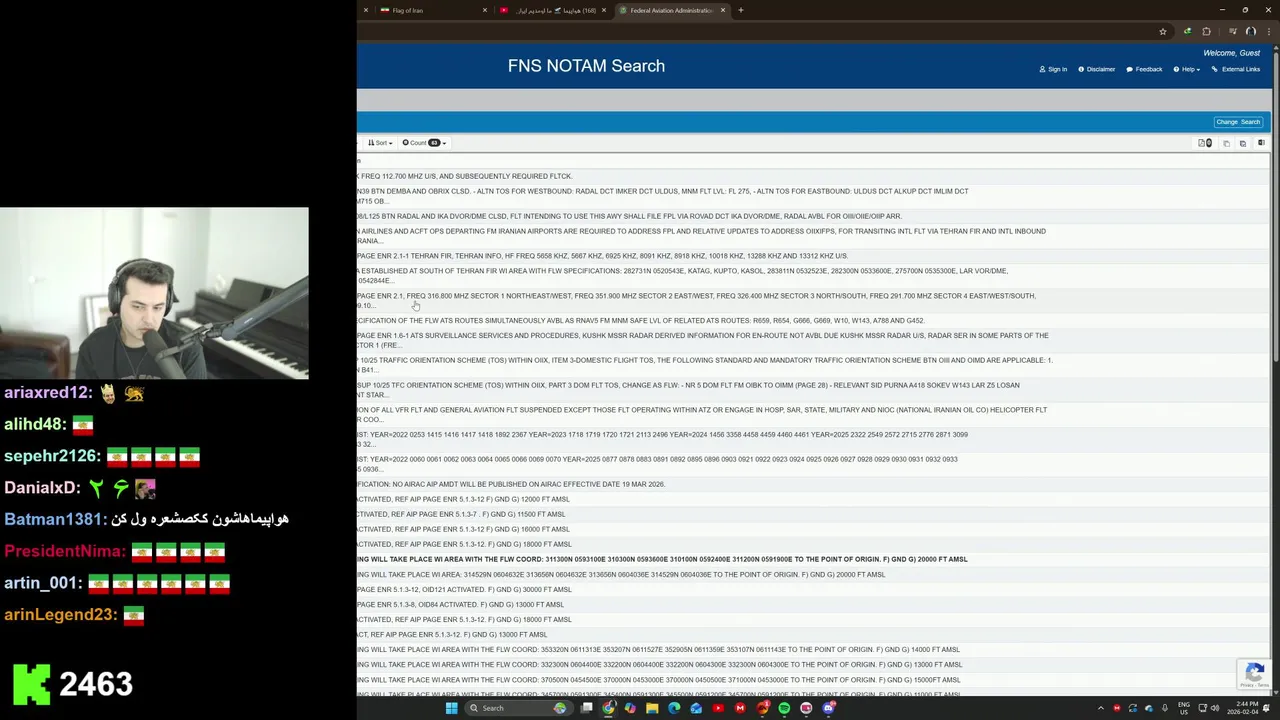Open the browser profile avatar
The width and height of the screenshot is (1280, 720).
coord(1250,31)
